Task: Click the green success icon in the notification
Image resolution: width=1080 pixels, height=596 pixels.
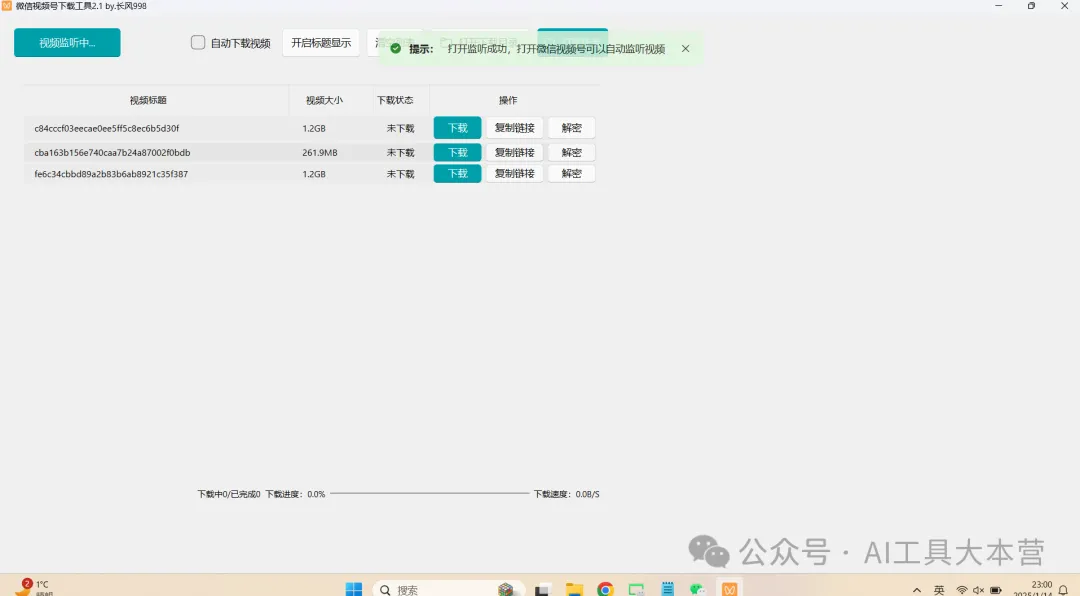Action: click(x=395, y=48)
